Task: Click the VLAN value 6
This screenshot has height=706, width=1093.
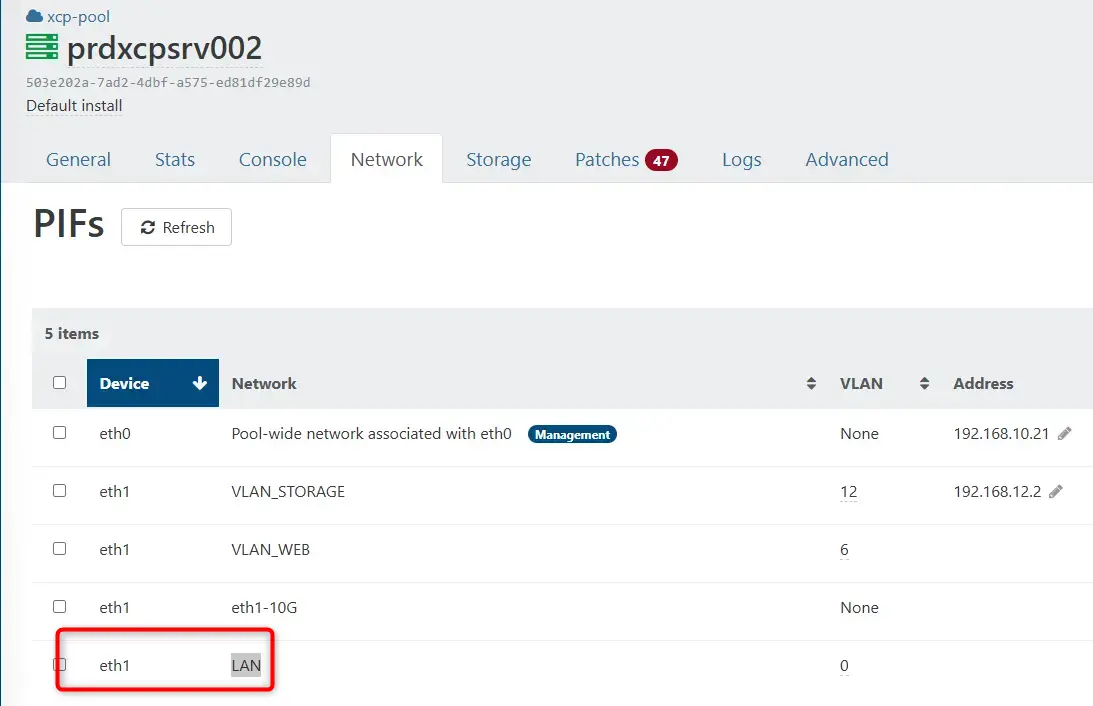Action: [x=844, y=549]
